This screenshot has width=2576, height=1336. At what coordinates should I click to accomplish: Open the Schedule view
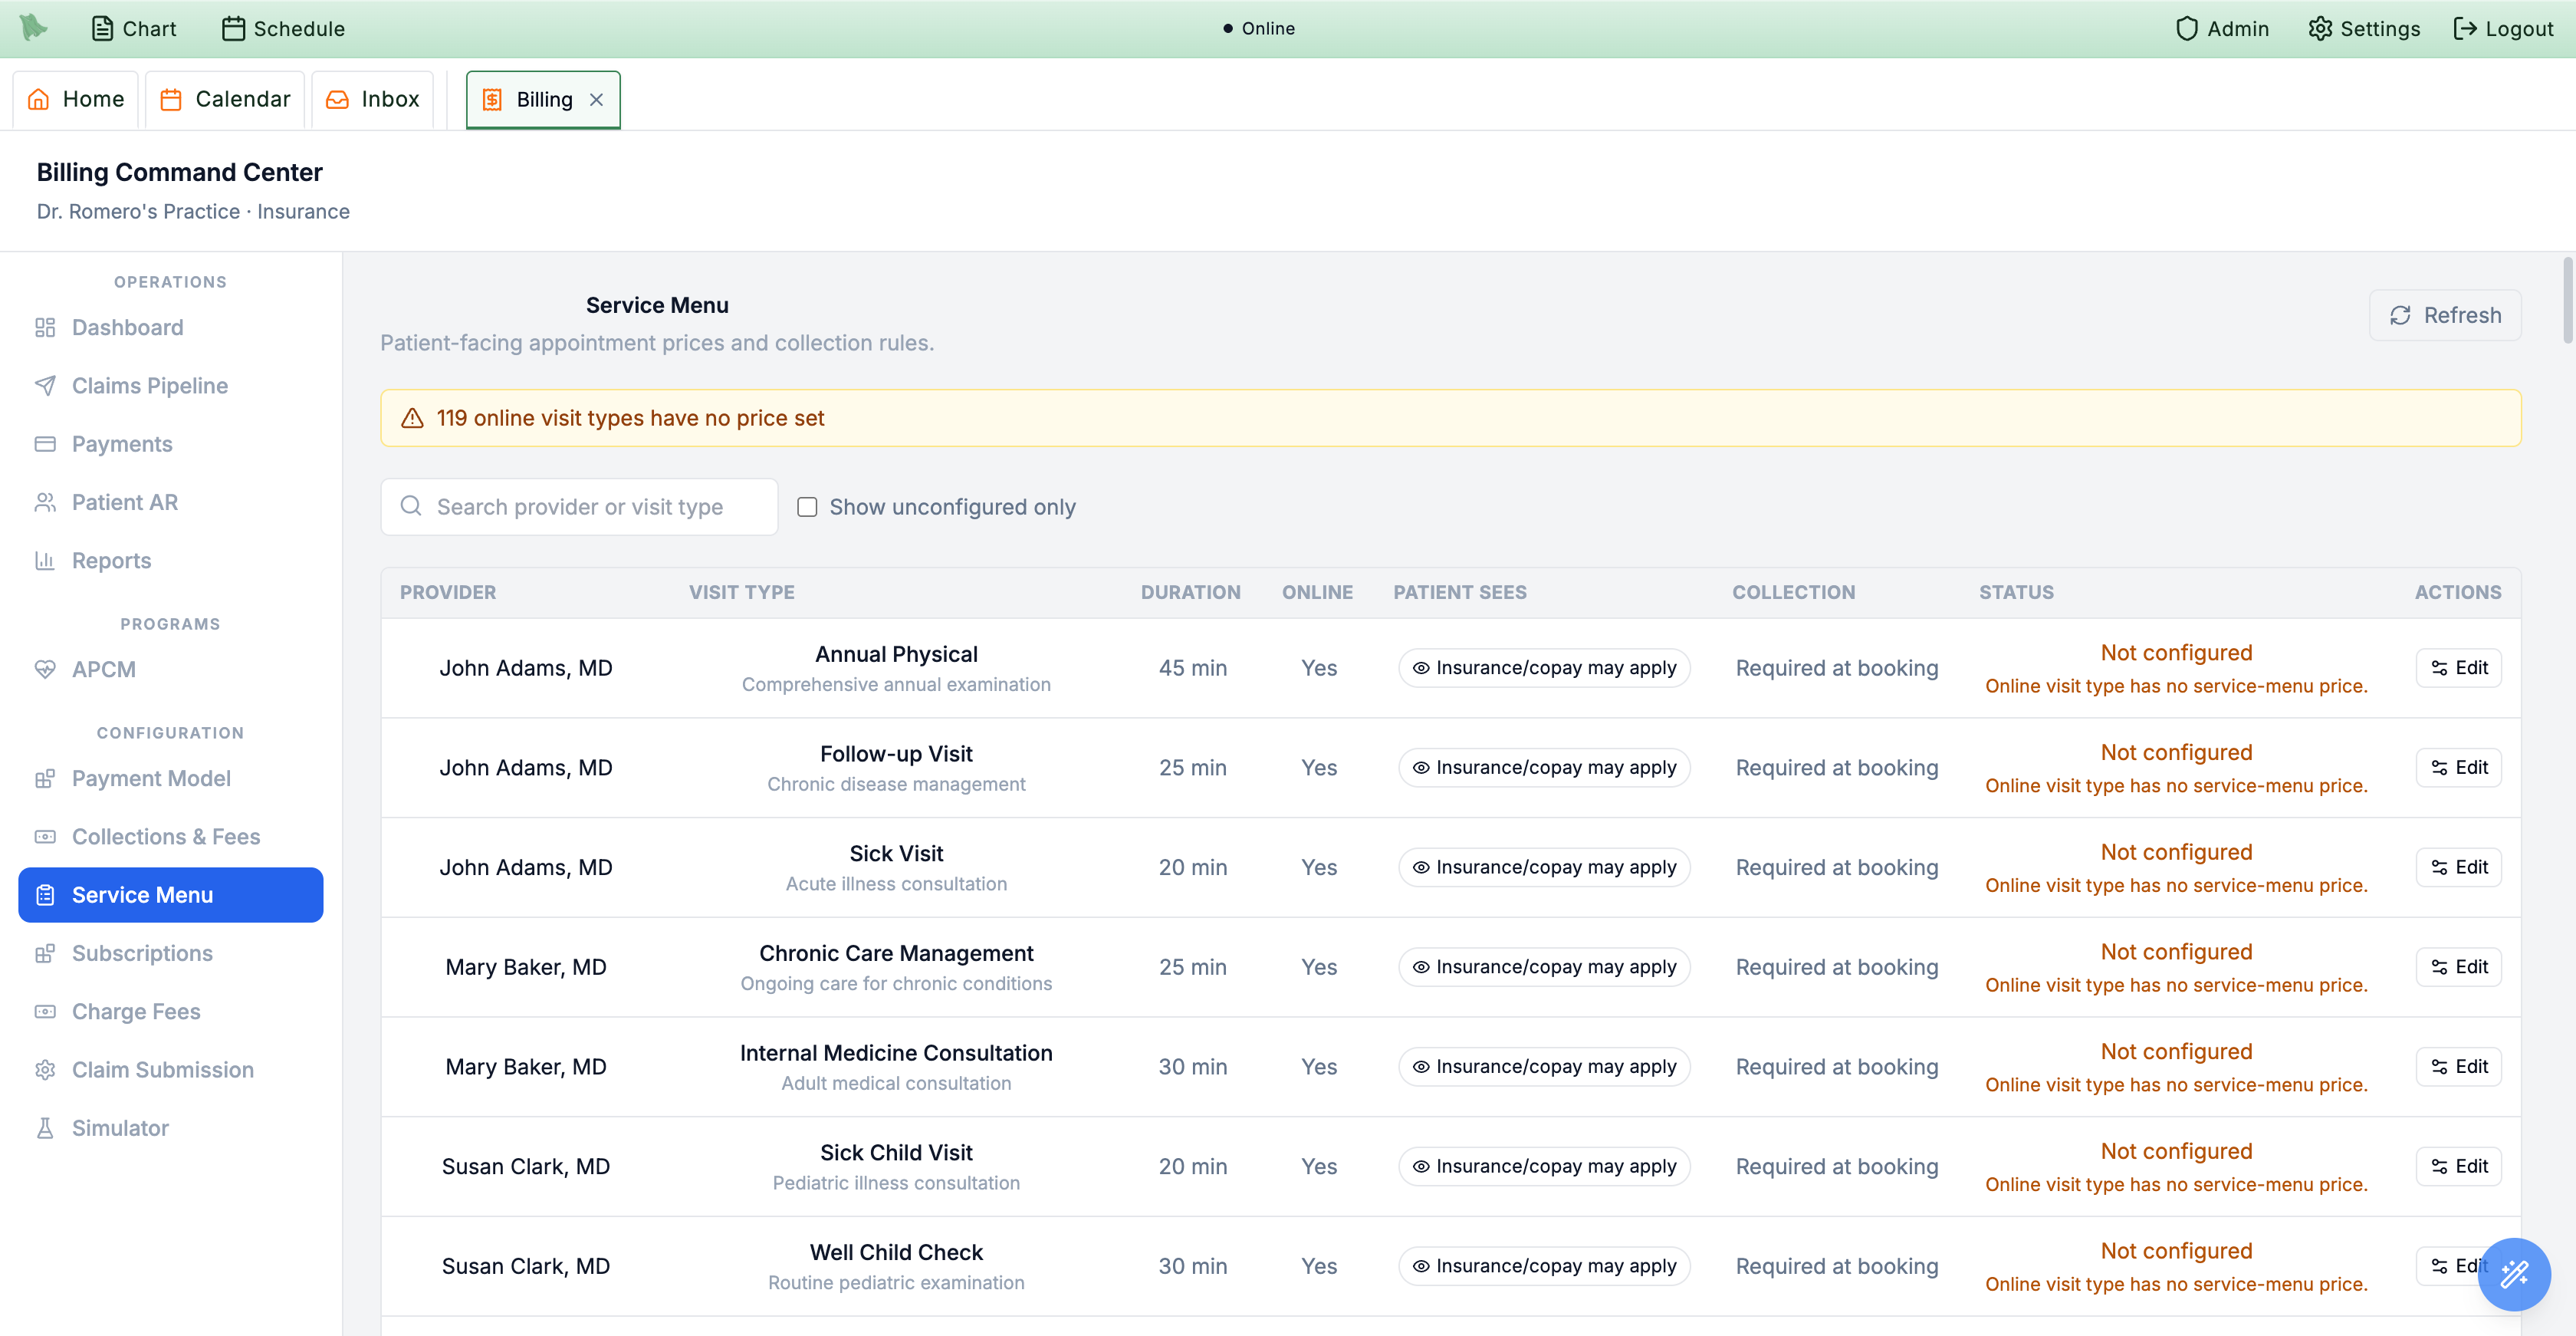point(284,28)
